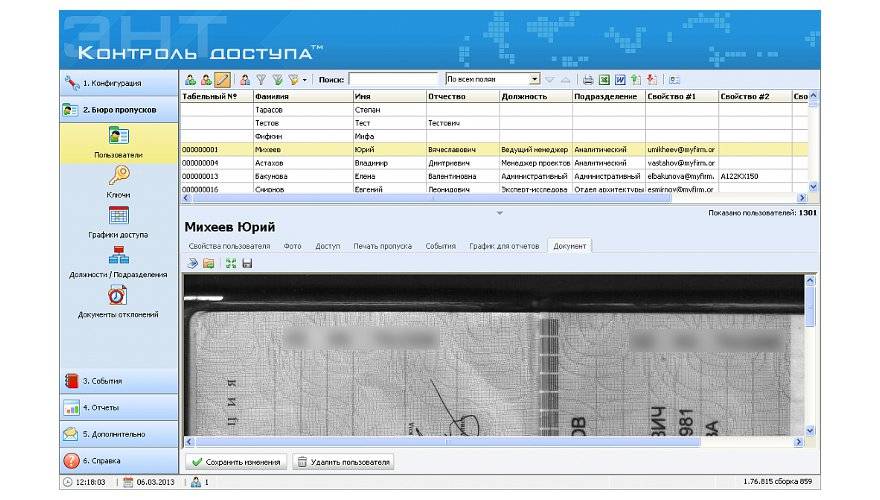Open the Ключи (Keys) section icon

[x=118, y=176]
